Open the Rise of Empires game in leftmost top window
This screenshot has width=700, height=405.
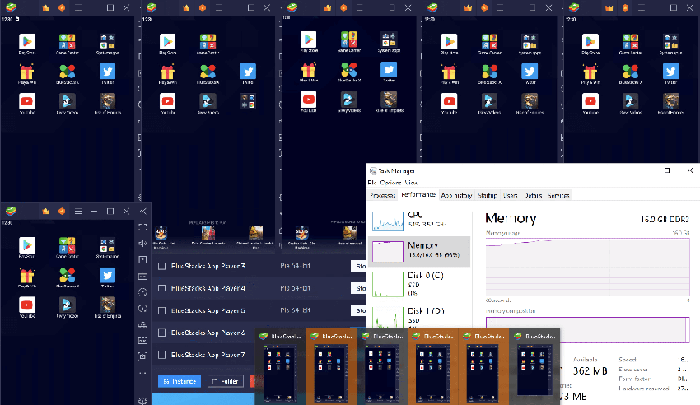tap(107, 101)
